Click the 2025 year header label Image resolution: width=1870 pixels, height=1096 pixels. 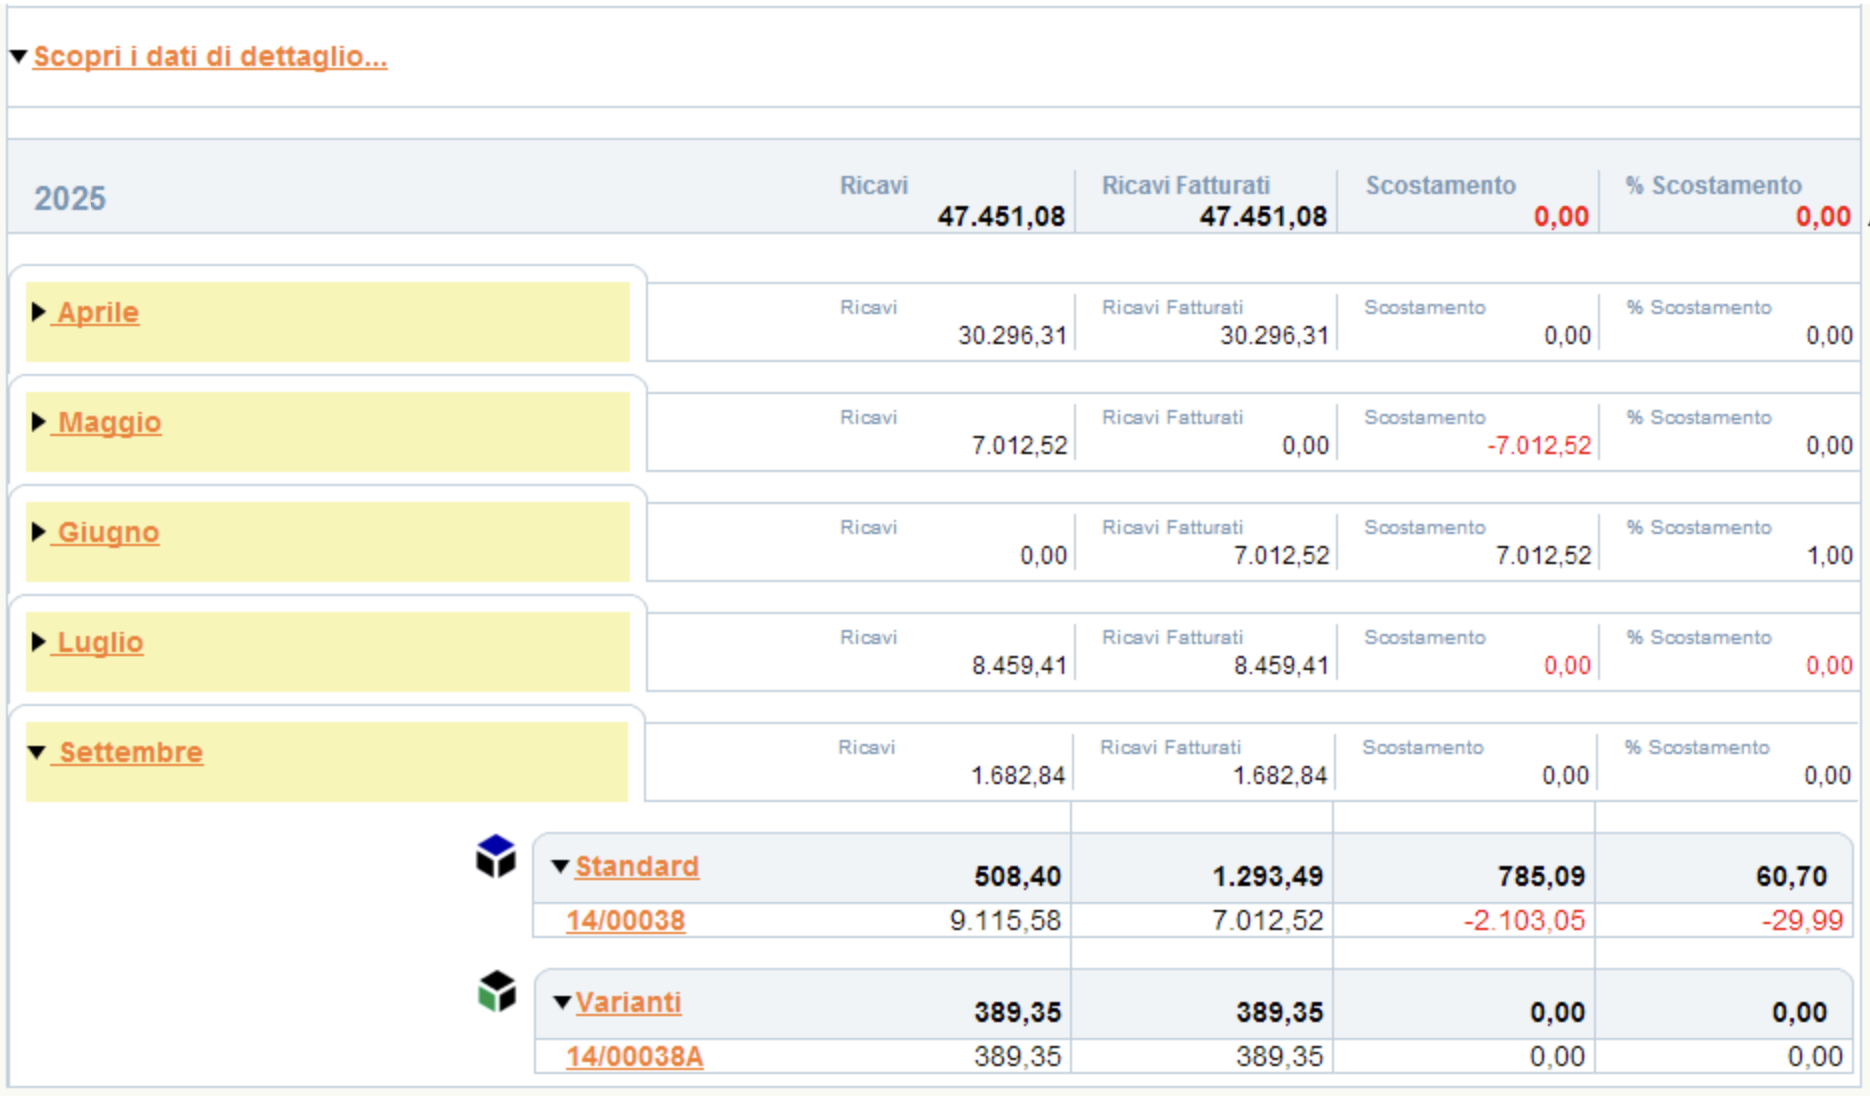[70, 198]
